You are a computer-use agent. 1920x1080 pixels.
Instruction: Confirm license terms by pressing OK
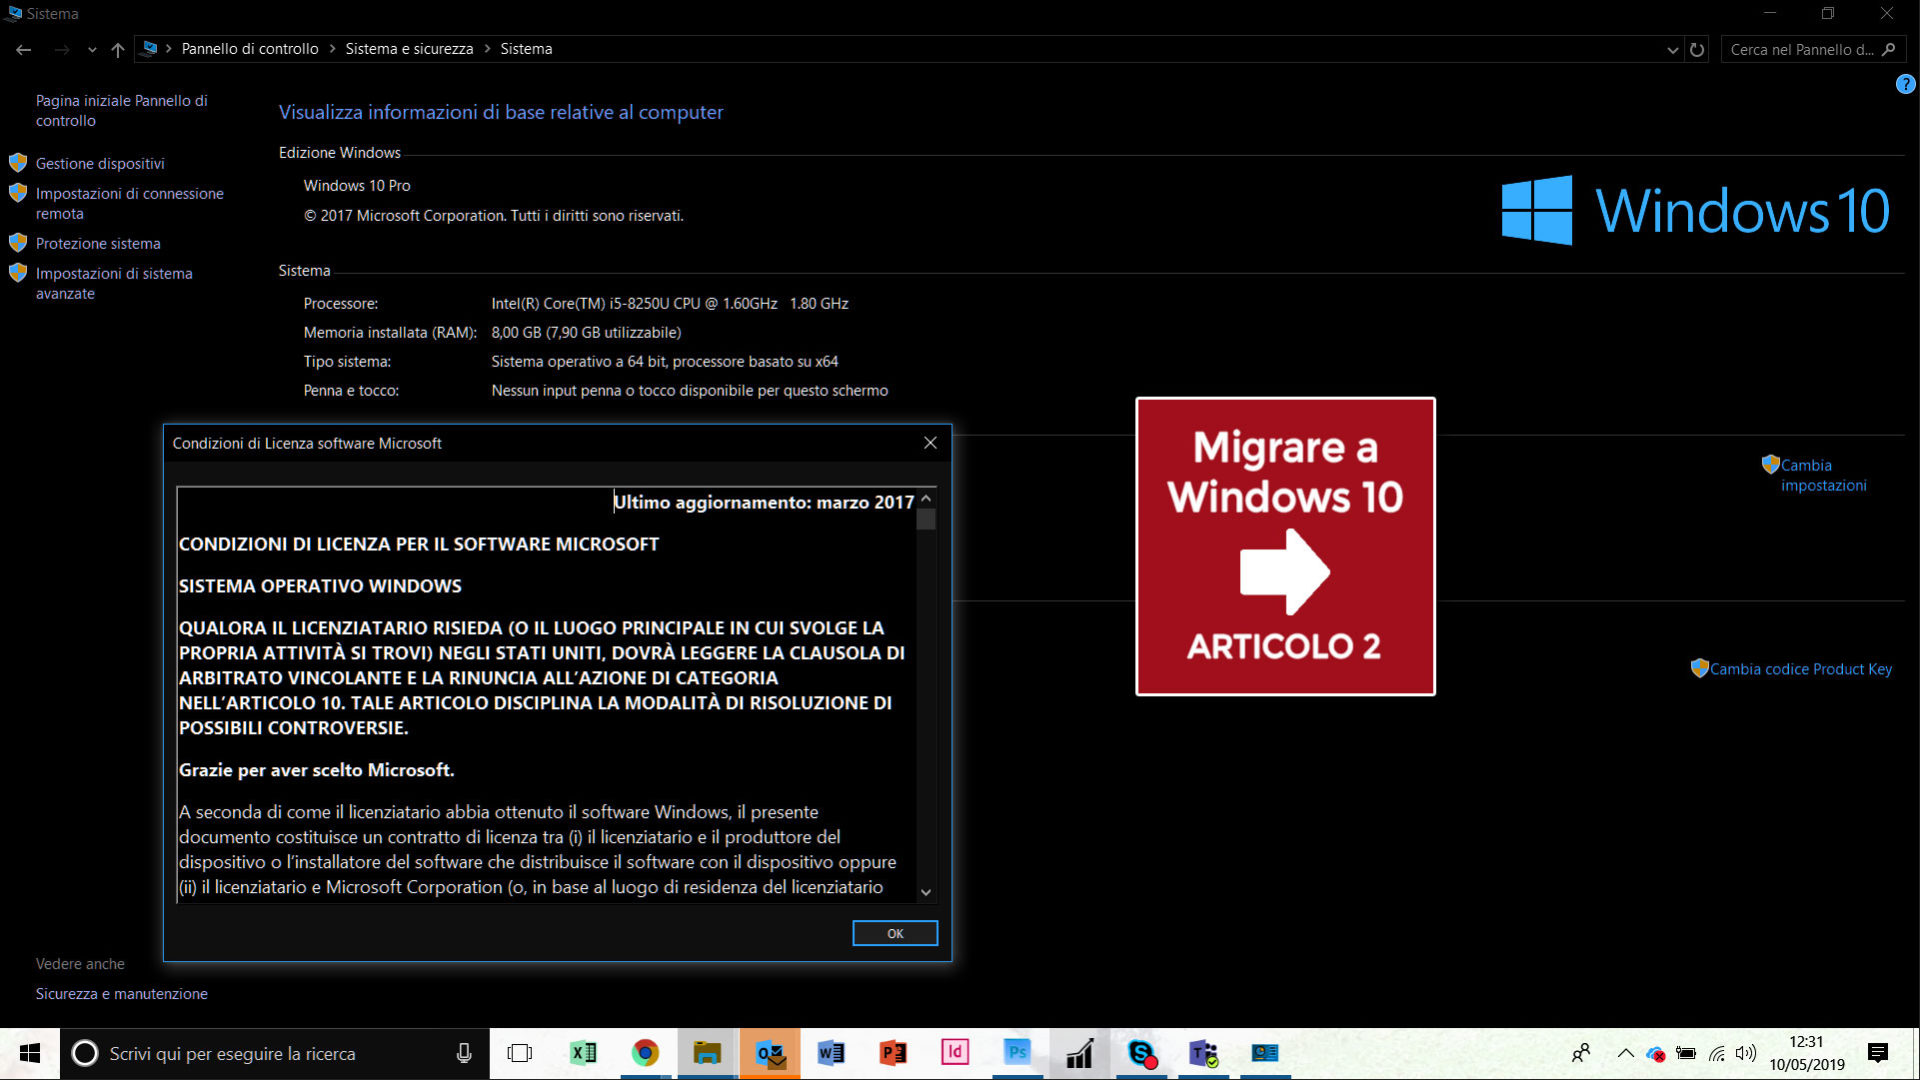(895, 932)
